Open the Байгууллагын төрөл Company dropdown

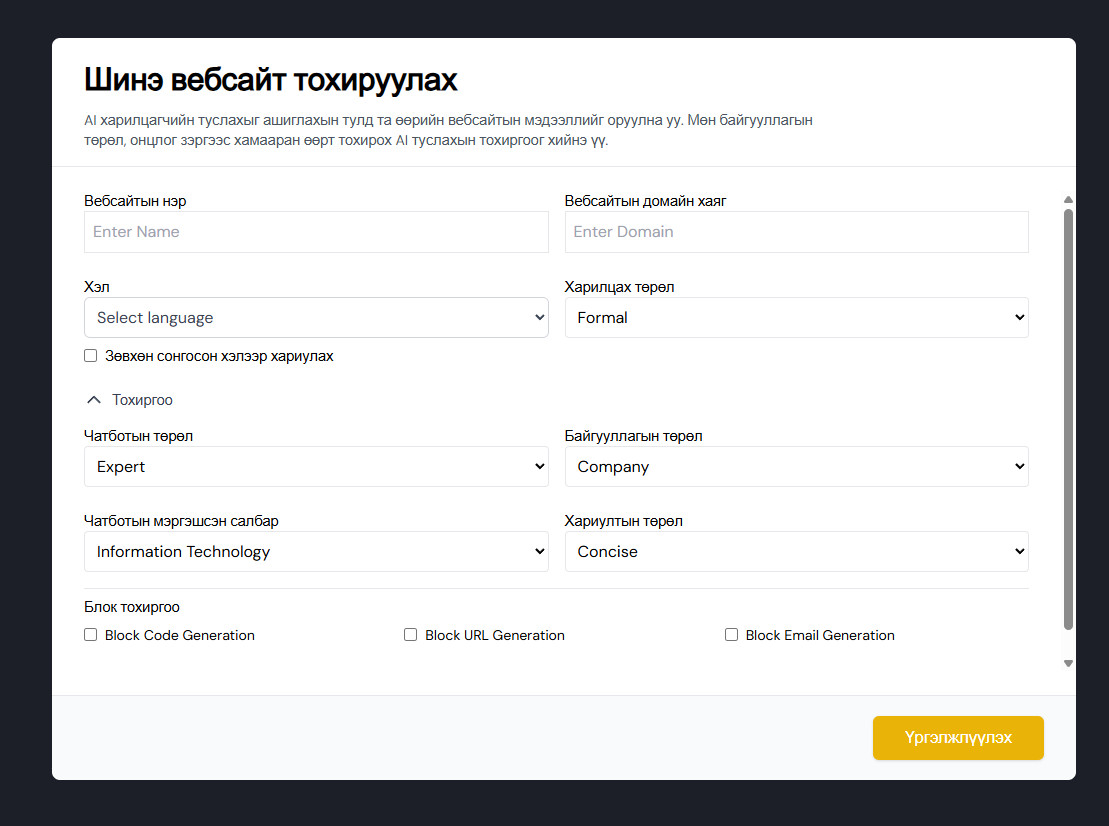796,467
